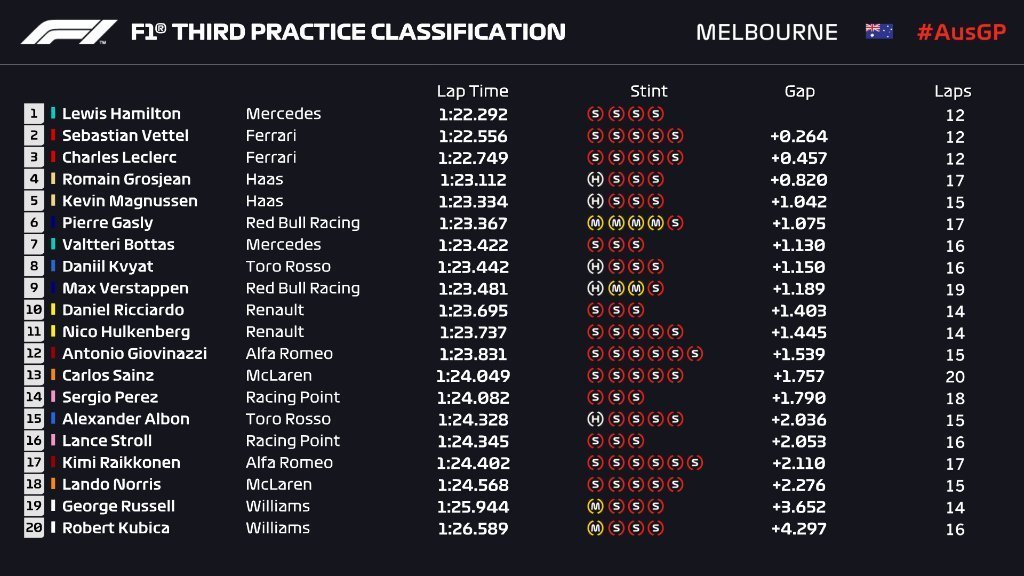This screenshot has width=1024, height=576.
Task: Click the teal team color bar beside Hamilton
Action: pyautogui.click(x=54, y=114)
